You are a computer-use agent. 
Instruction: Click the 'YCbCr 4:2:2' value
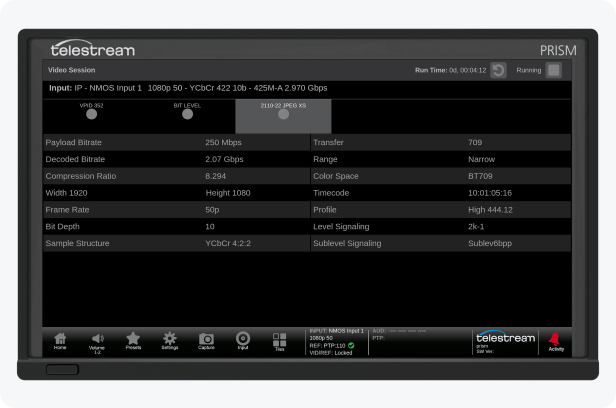(228, 243)
